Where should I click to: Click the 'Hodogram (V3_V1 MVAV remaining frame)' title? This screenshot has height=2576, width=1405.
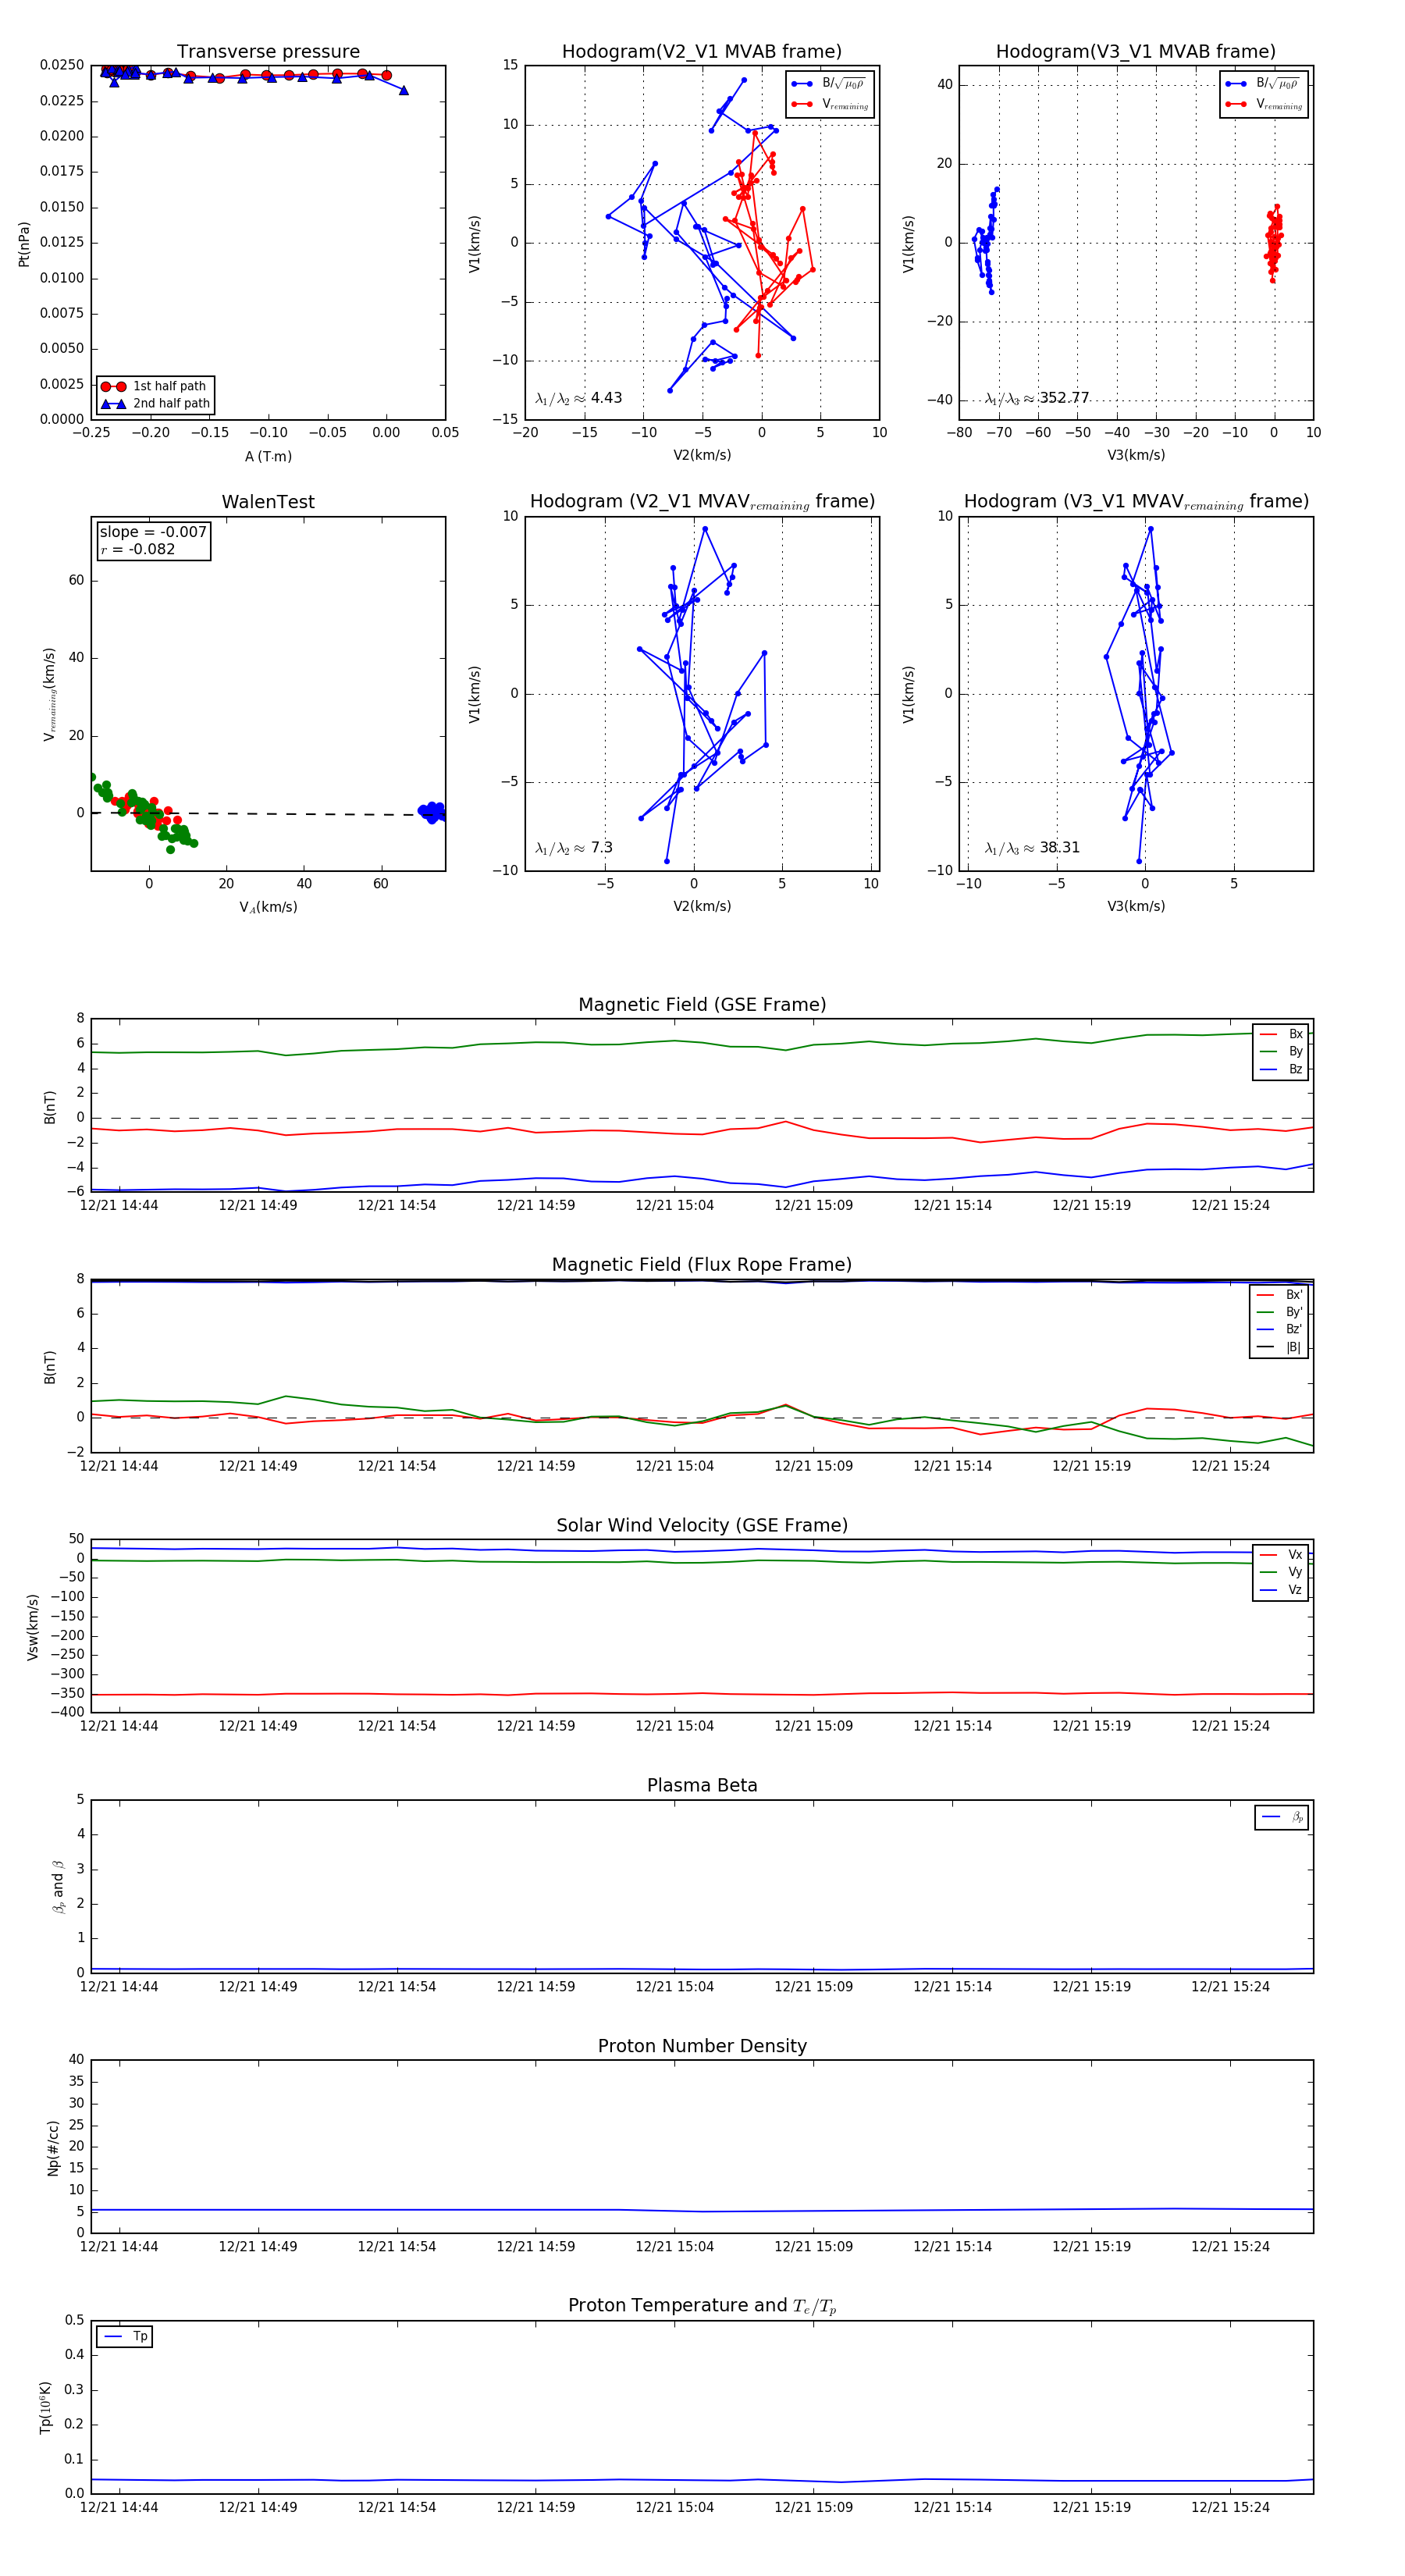click(x=1135, y=501)
